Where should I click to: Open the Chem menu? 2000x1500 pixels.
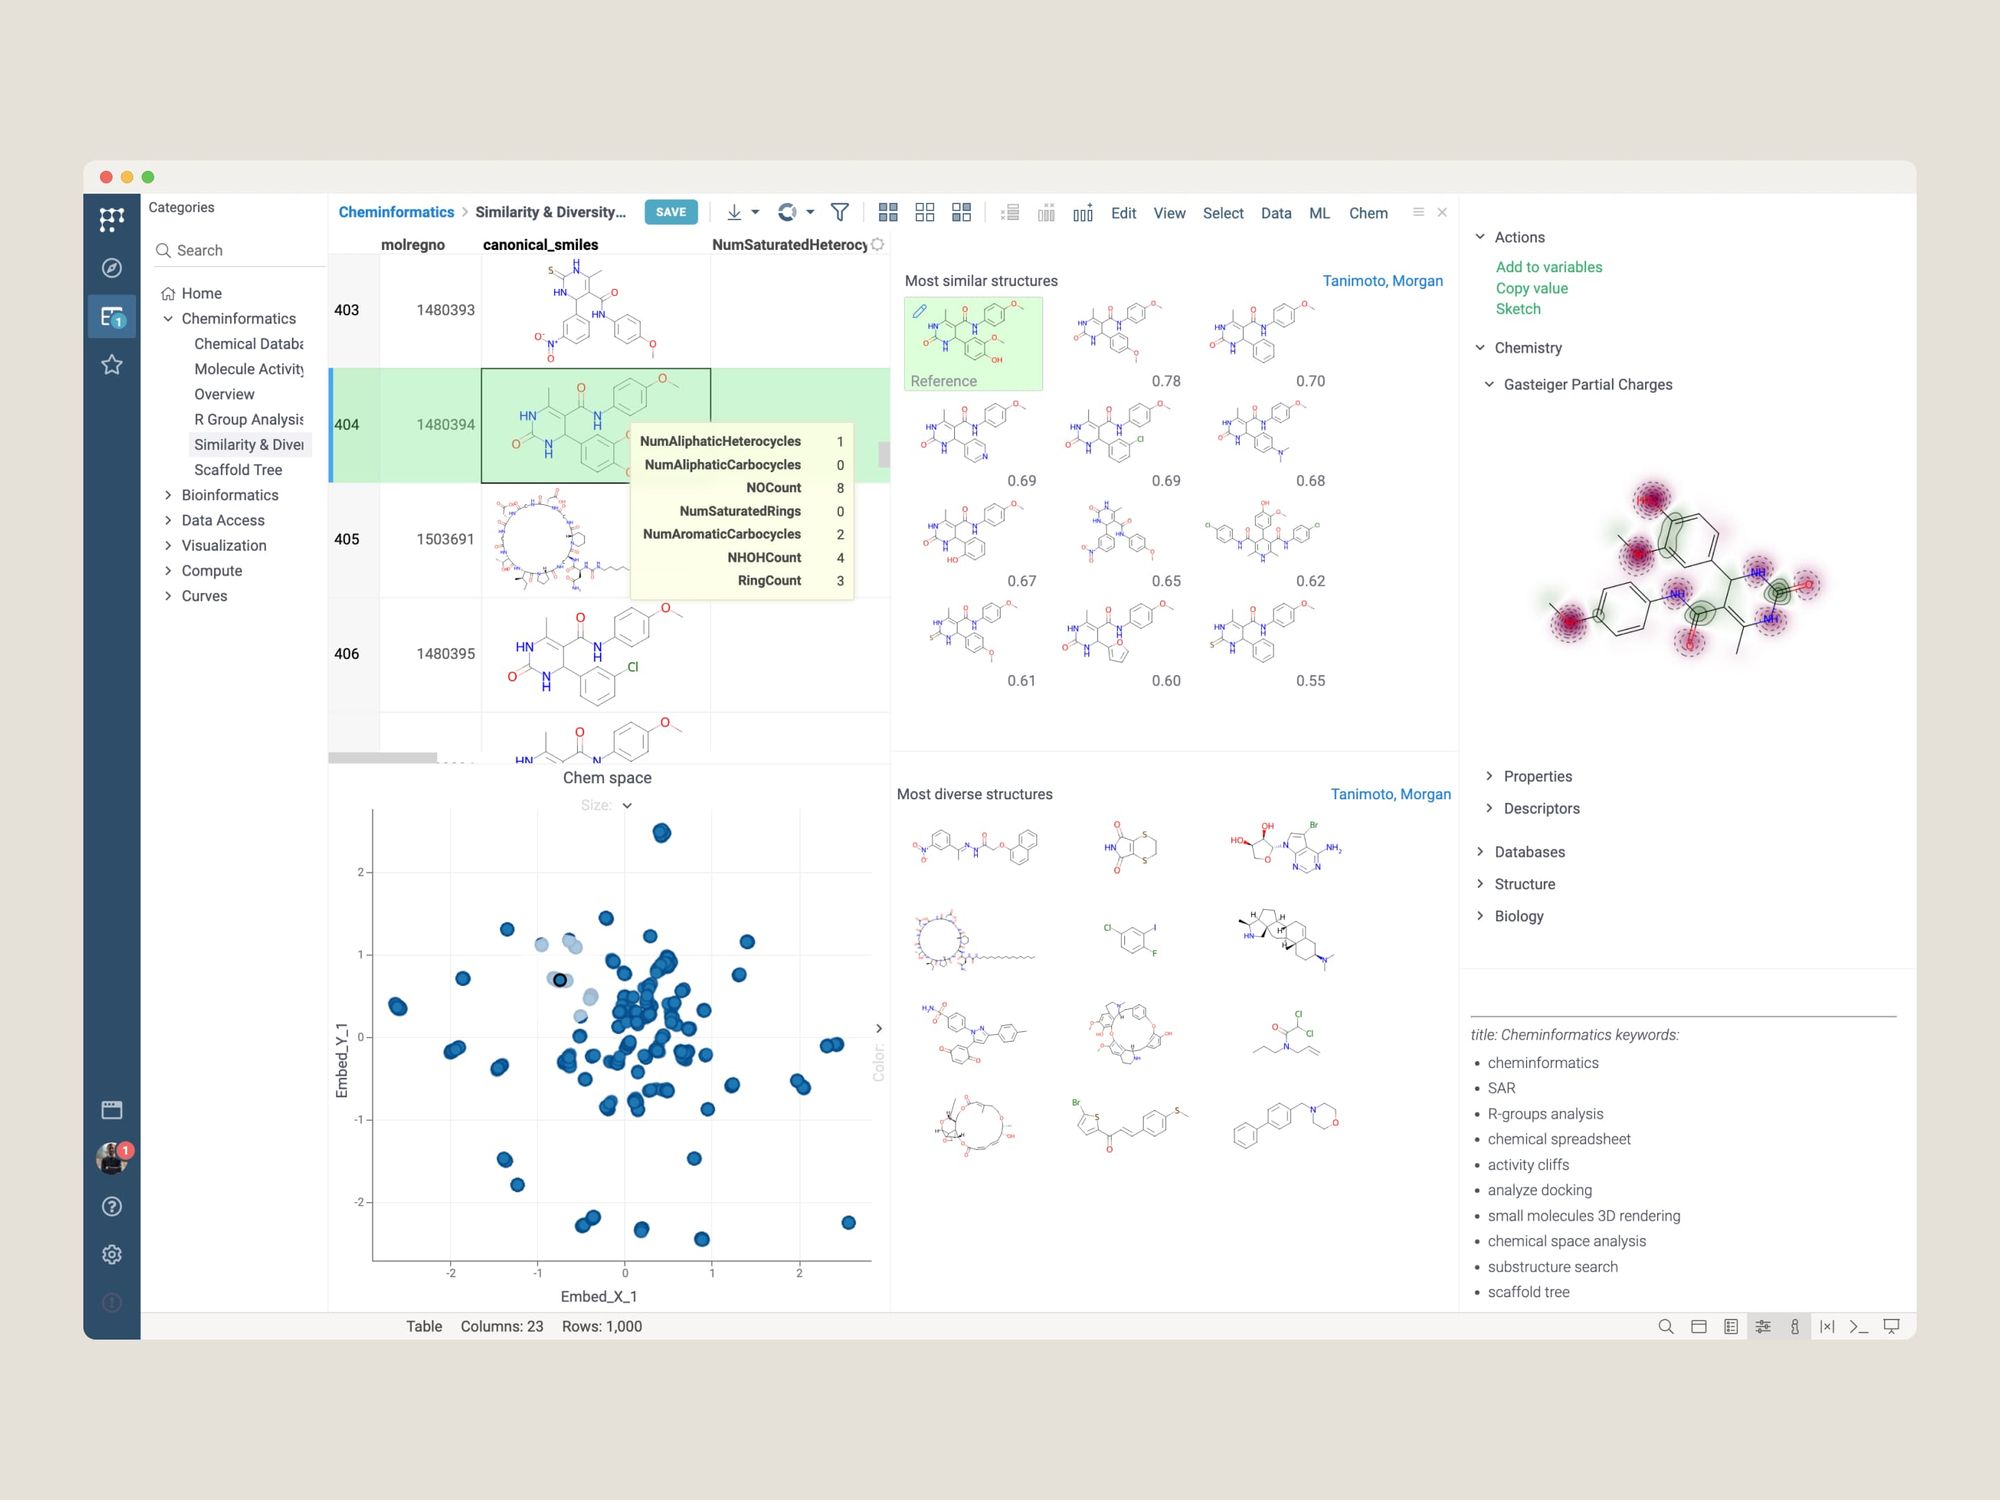coord(1367,213)
